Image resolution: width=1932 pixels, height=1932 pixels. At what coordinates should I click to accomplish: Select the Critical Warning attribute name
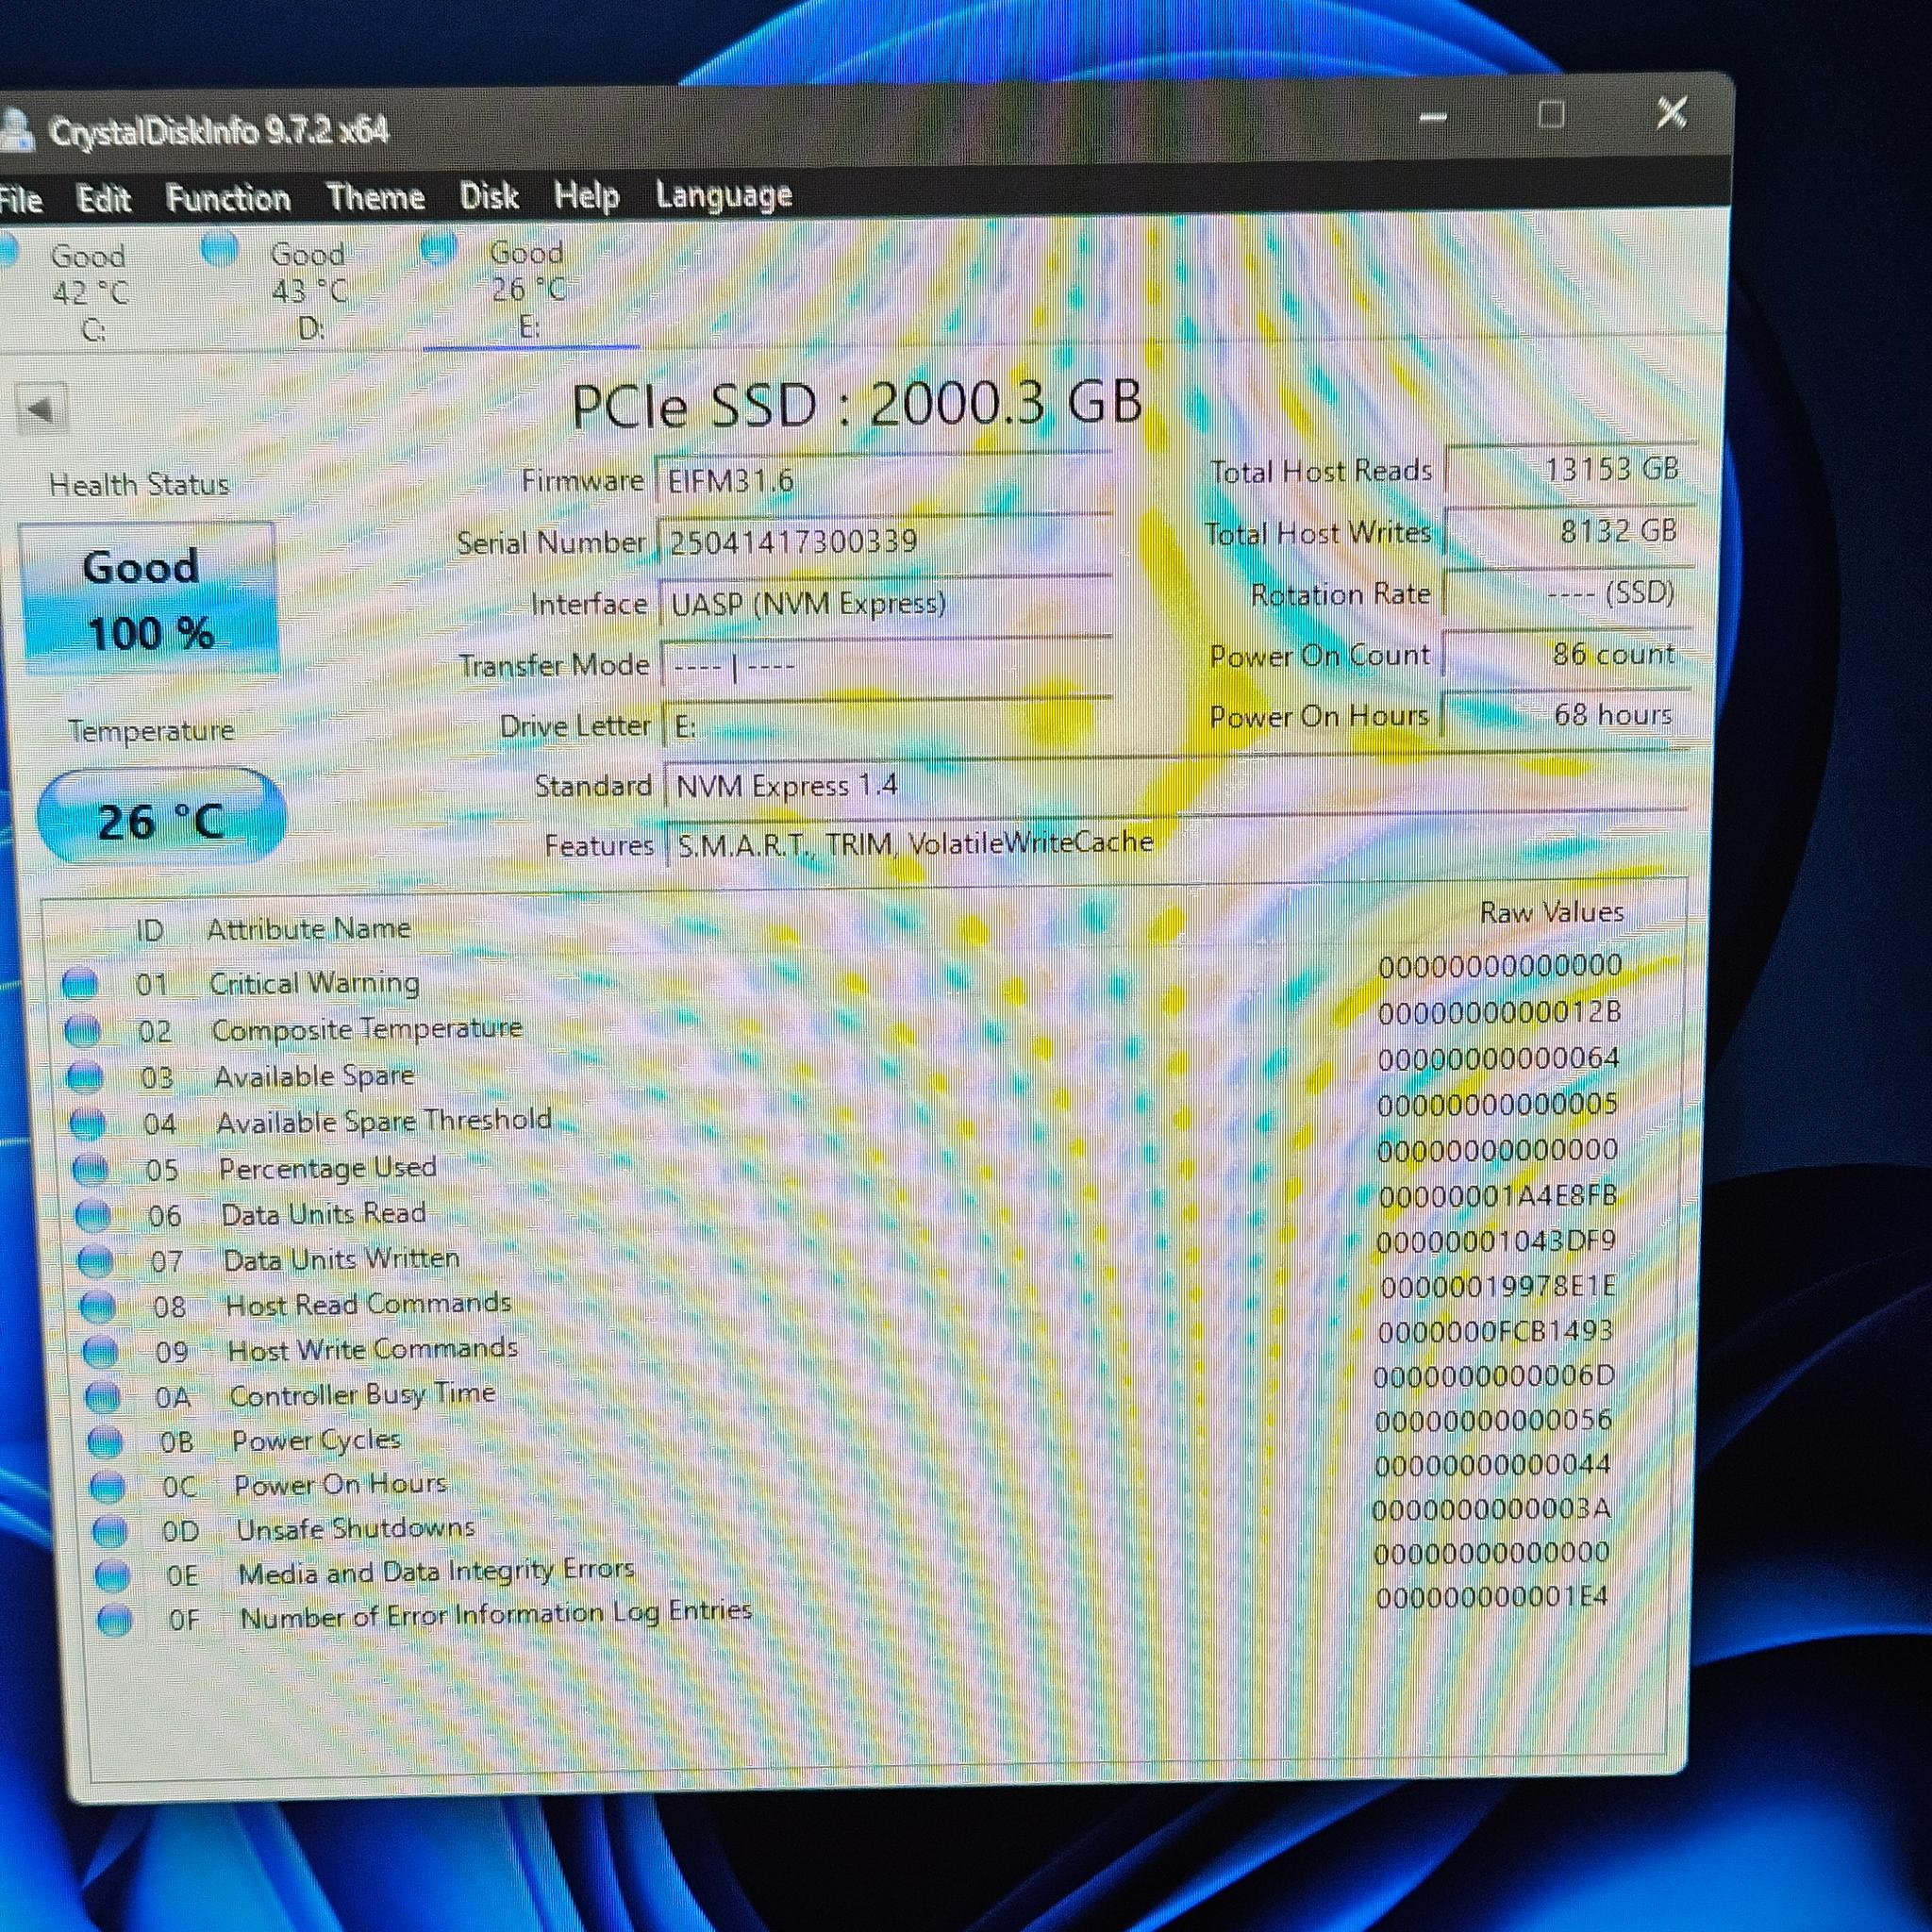click(x=314, y=983)
